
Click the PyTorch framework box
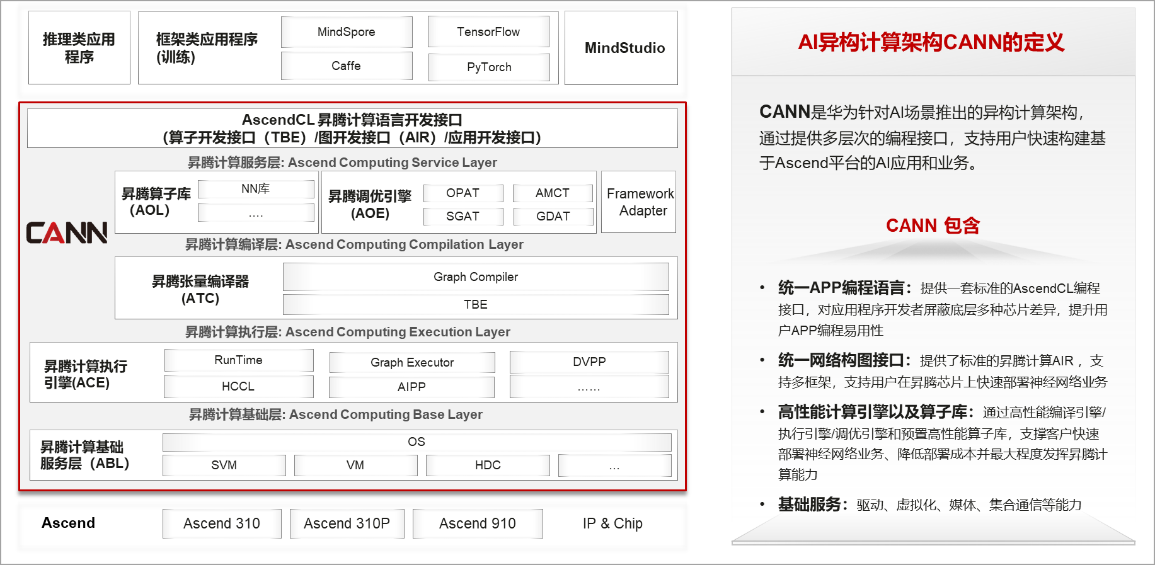click(488, 66)
